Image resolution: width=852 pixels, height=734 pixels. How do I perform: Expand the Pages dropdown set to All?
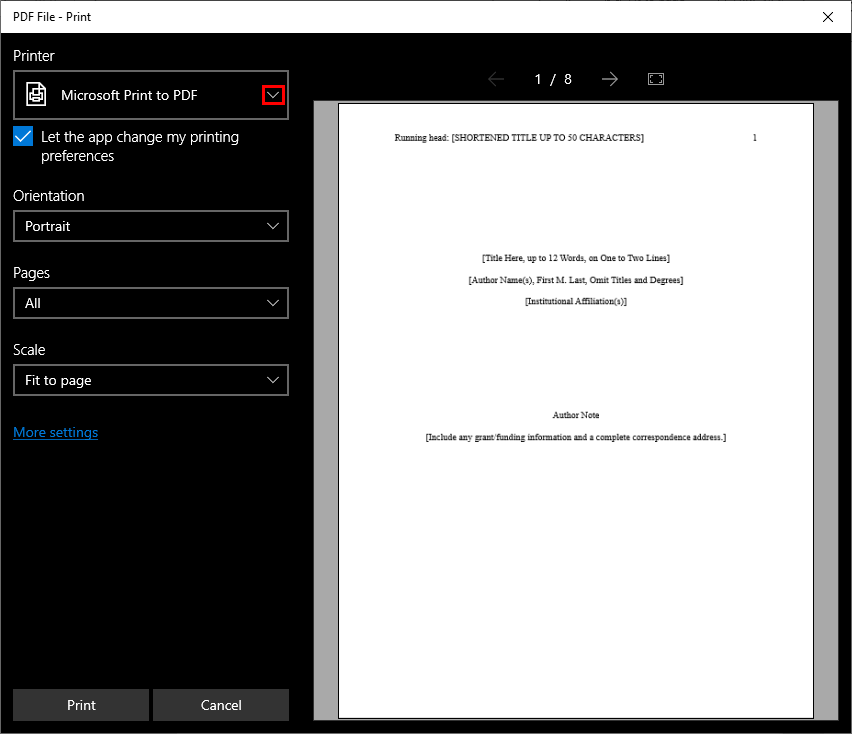point(150,303)
